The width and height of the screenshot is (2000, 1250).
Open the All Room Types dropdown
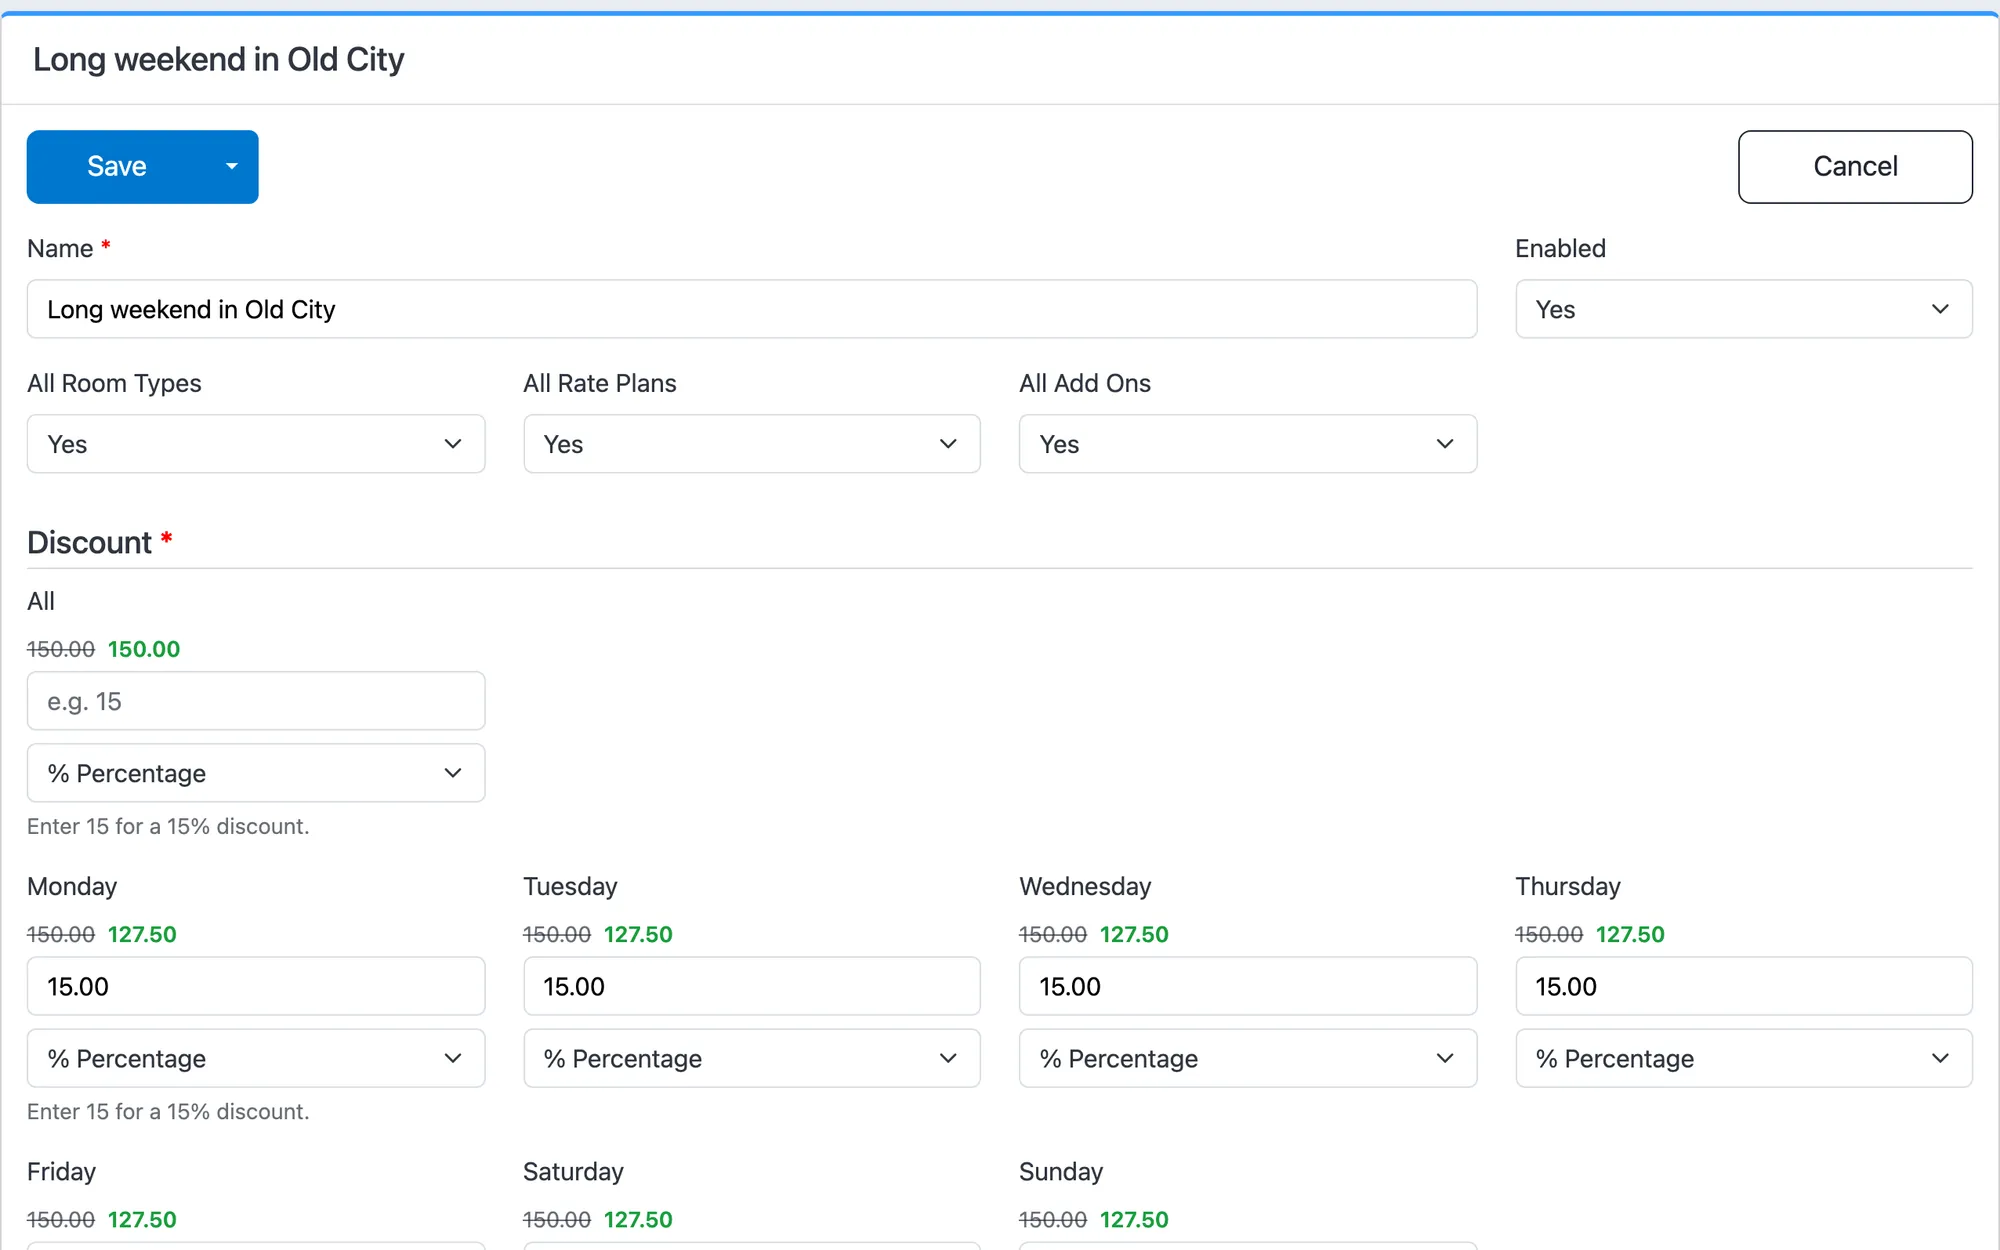coord(256,444)
